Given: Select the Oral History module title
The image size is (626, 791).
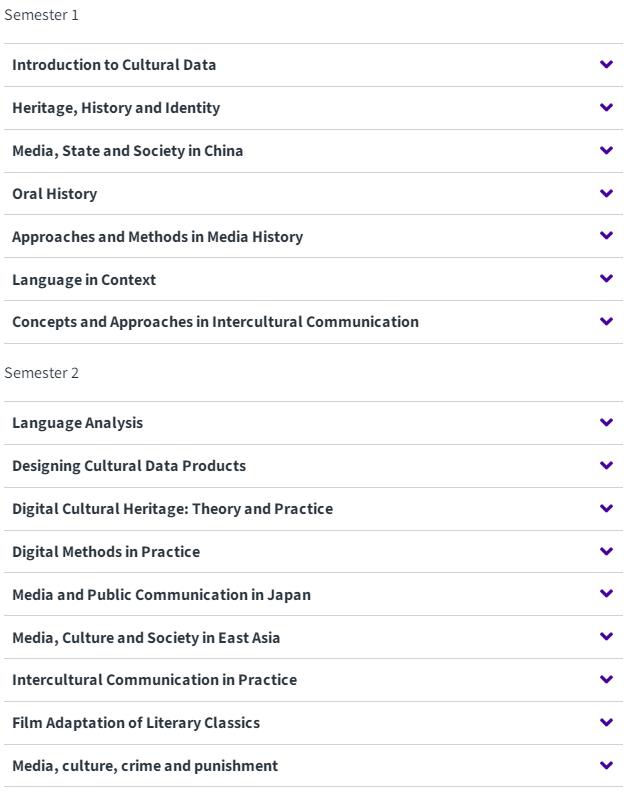Looking at the screenshot, I should pyautogui.click(x=54, y=194).
